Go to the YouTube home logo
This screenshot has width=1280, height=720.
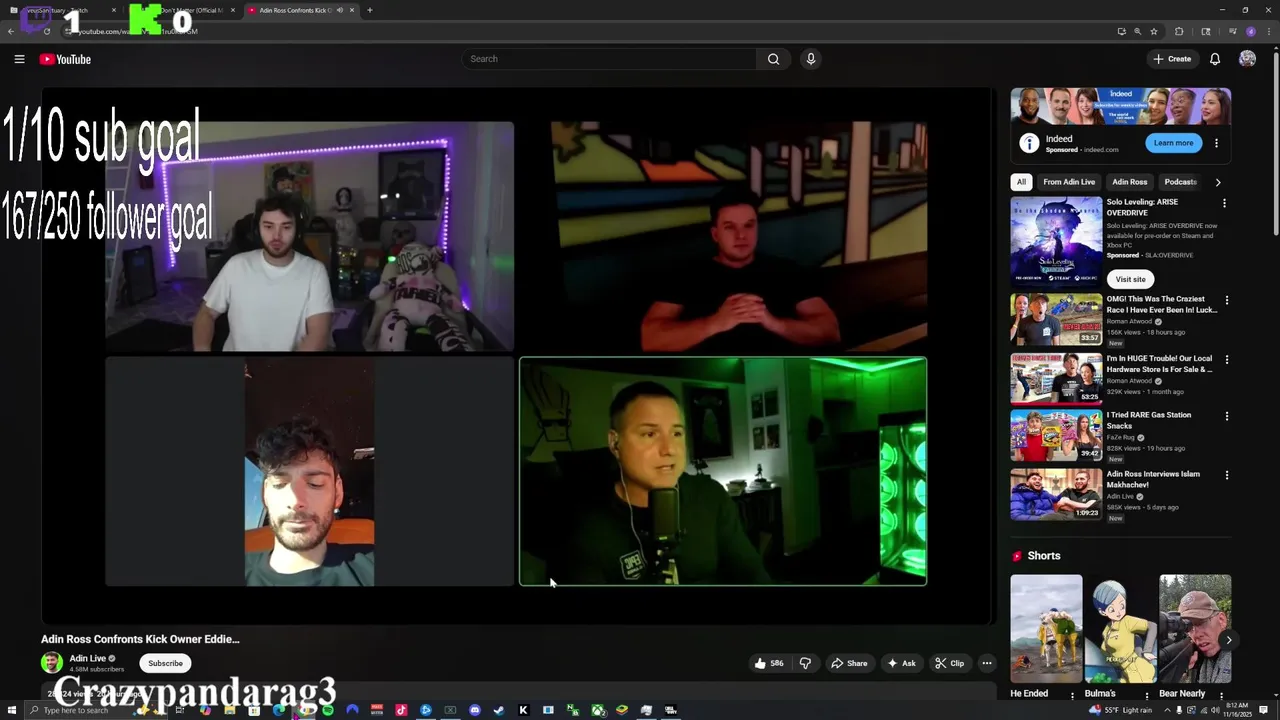pyautogui.click(x=65, y=59)
